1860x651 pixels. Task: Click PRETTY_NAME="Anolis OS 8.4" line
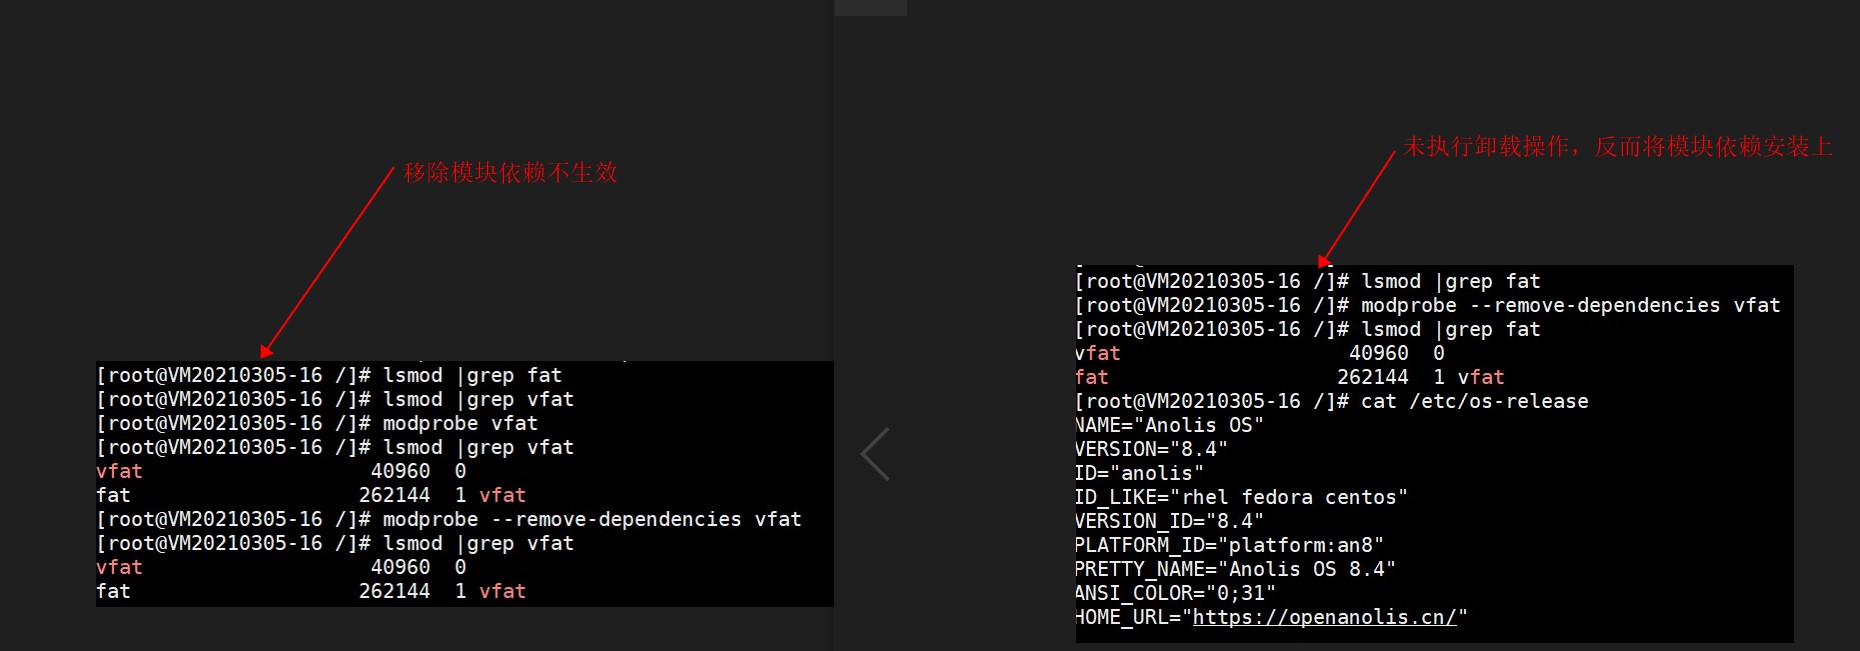coord(1235,569)
